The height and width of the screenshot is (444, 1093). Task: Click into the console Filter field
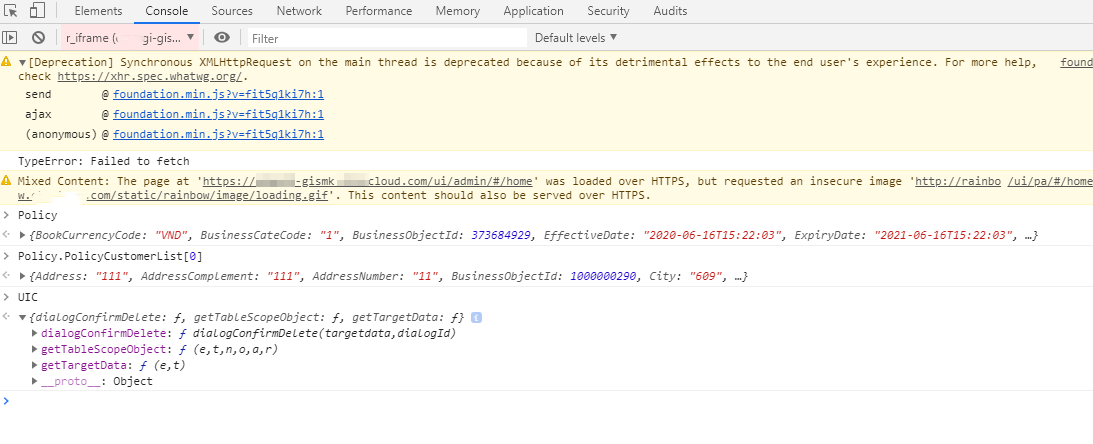pos(385,38)
